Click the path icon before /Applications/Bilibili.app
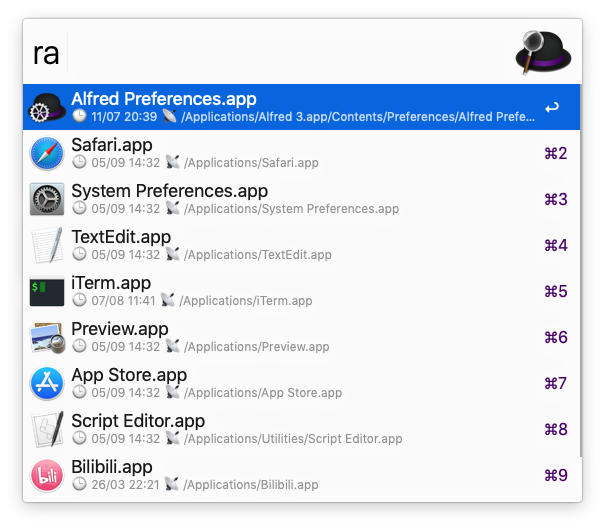This screenshot has height=529, width=605. point(172,483)
